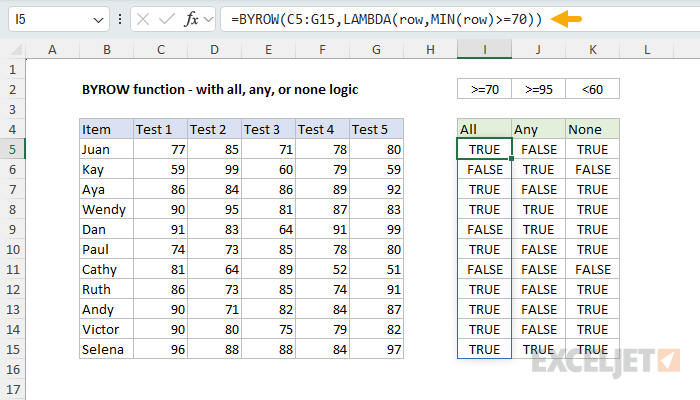Select column E header
The width and height of the screenshot is (700, 400).
(x=269, y=50)
